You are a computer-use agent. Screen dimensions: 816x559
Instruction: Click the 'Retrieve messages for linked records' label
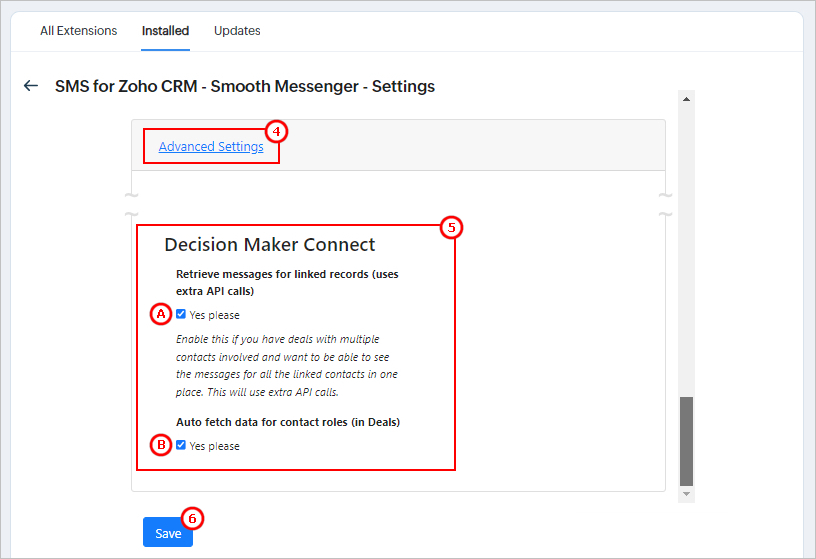tap(287, 283)
